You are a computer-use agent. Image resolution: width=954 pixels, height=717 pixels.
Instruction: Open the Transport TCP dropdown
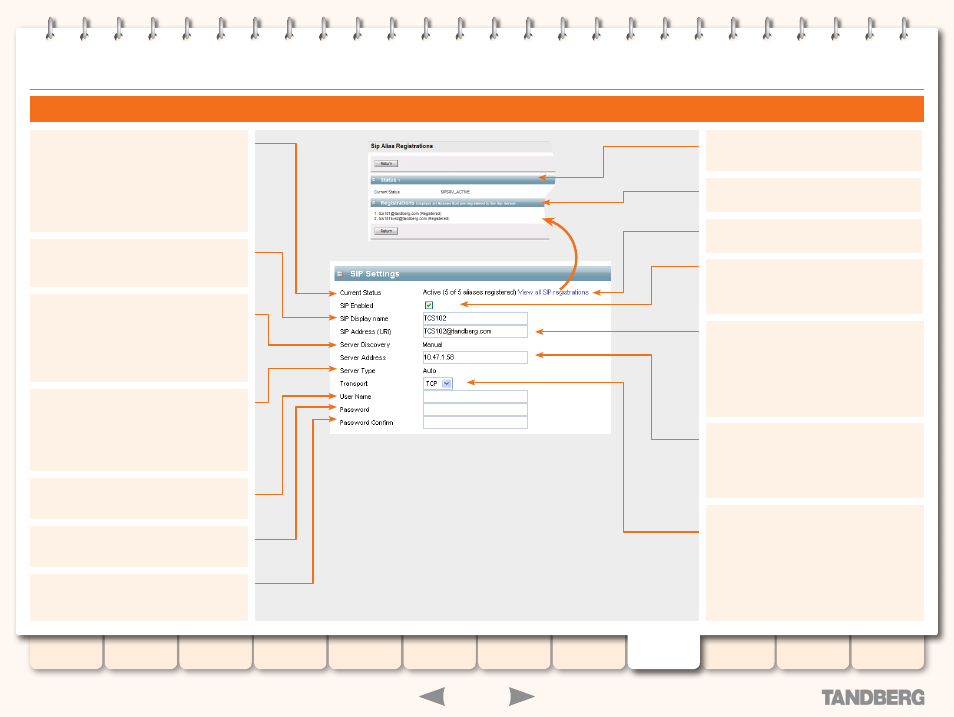(x=438, y=383)
